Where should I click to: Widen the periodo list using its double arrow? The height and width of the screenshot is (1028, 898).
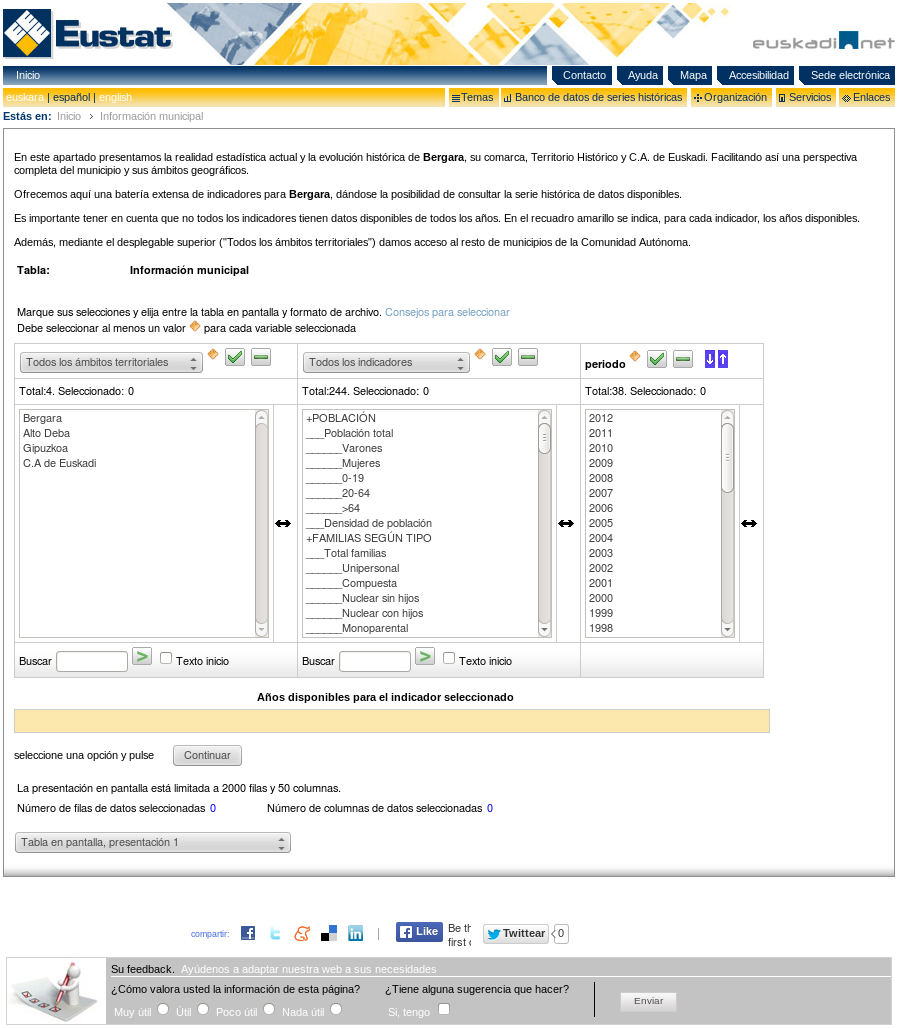point(749,523)
